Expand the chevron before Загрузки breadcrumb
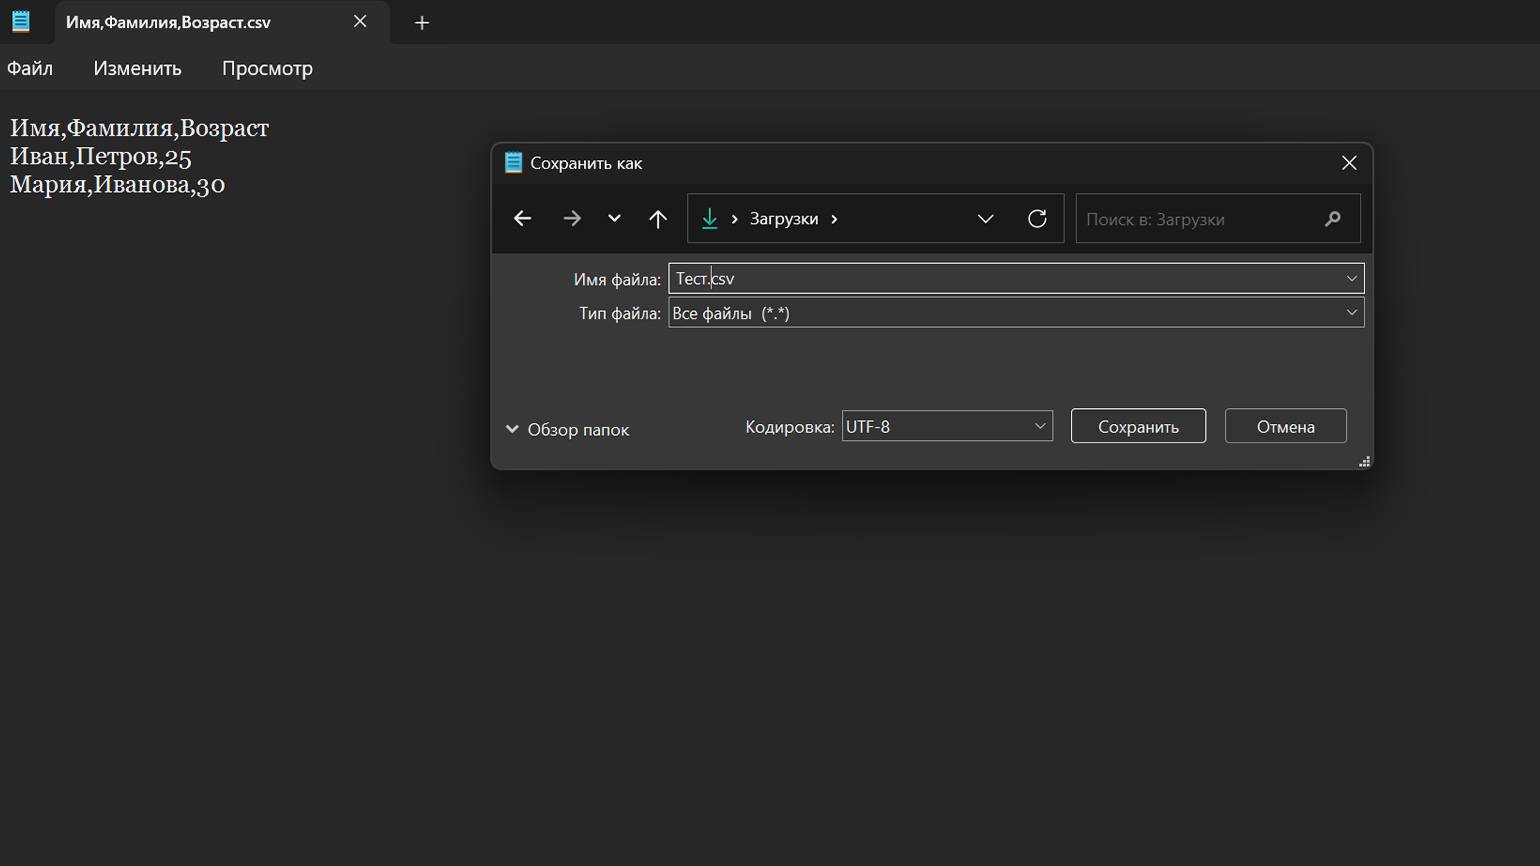The width and height of the screenshot is (1540, 866). click(x=734, y=218)
